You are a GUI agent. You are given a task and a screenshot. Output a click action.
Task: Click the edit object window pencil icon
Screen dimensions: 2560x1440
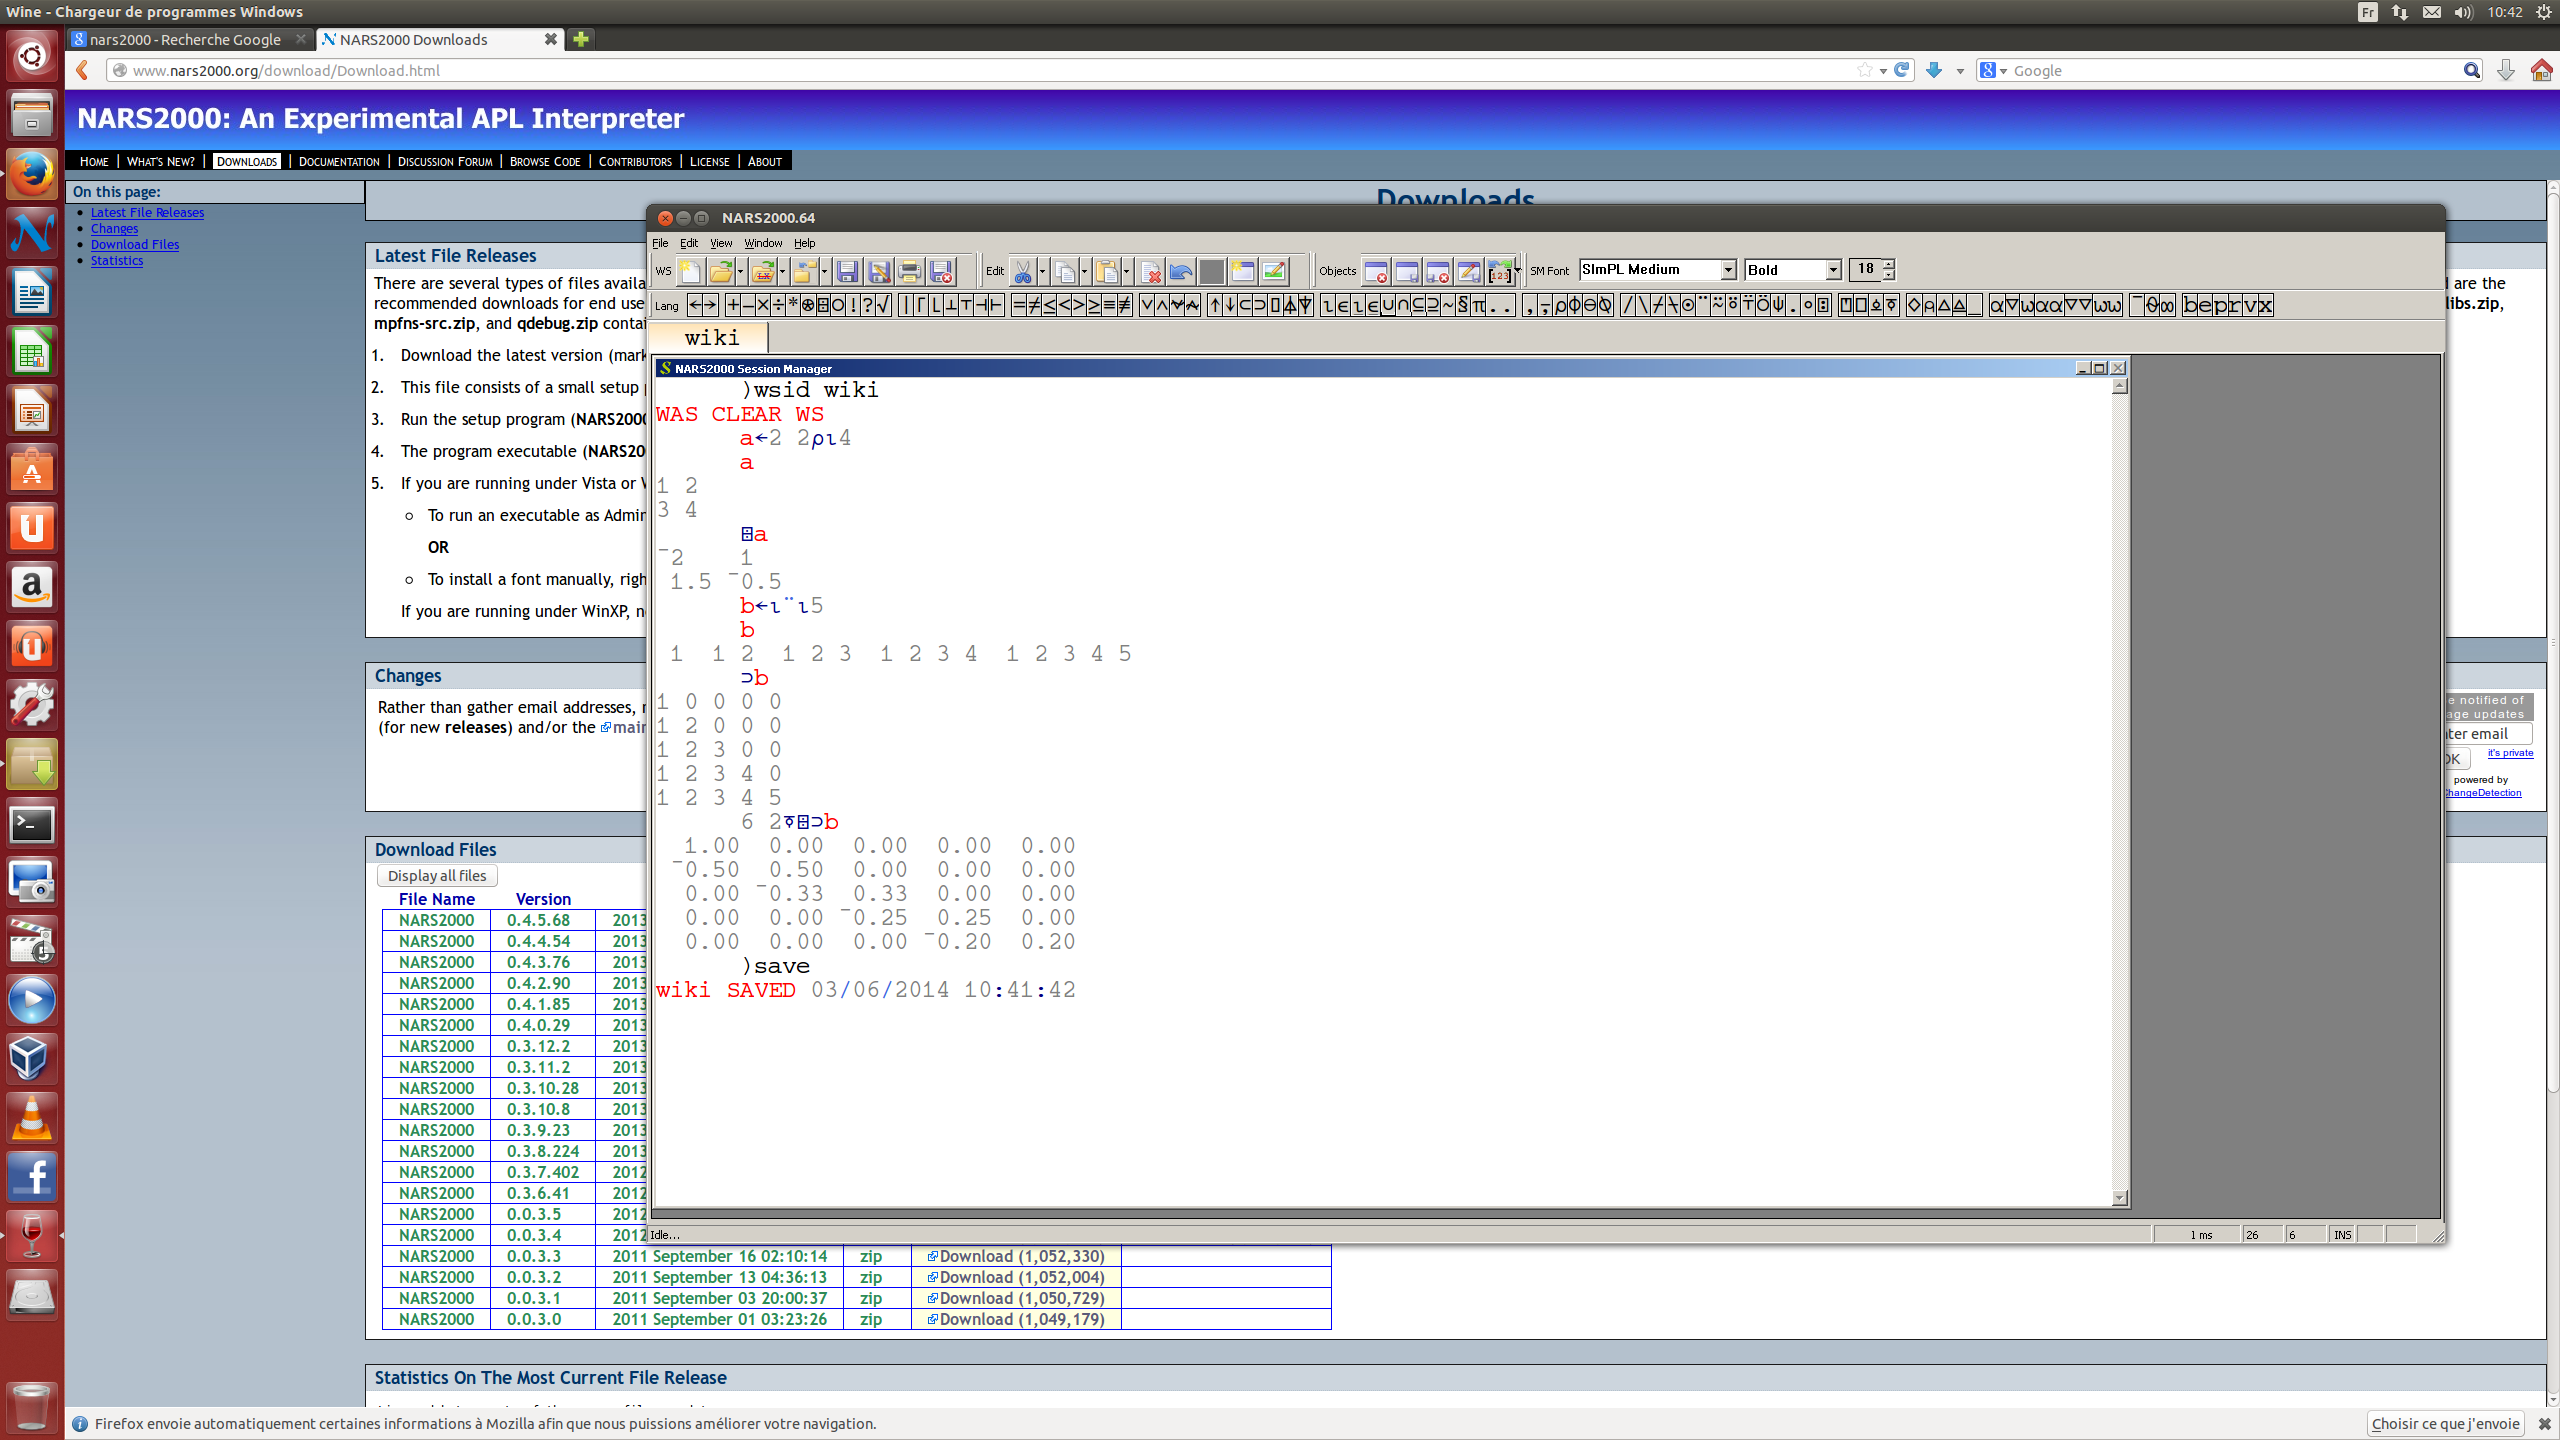coord(1469,271)
